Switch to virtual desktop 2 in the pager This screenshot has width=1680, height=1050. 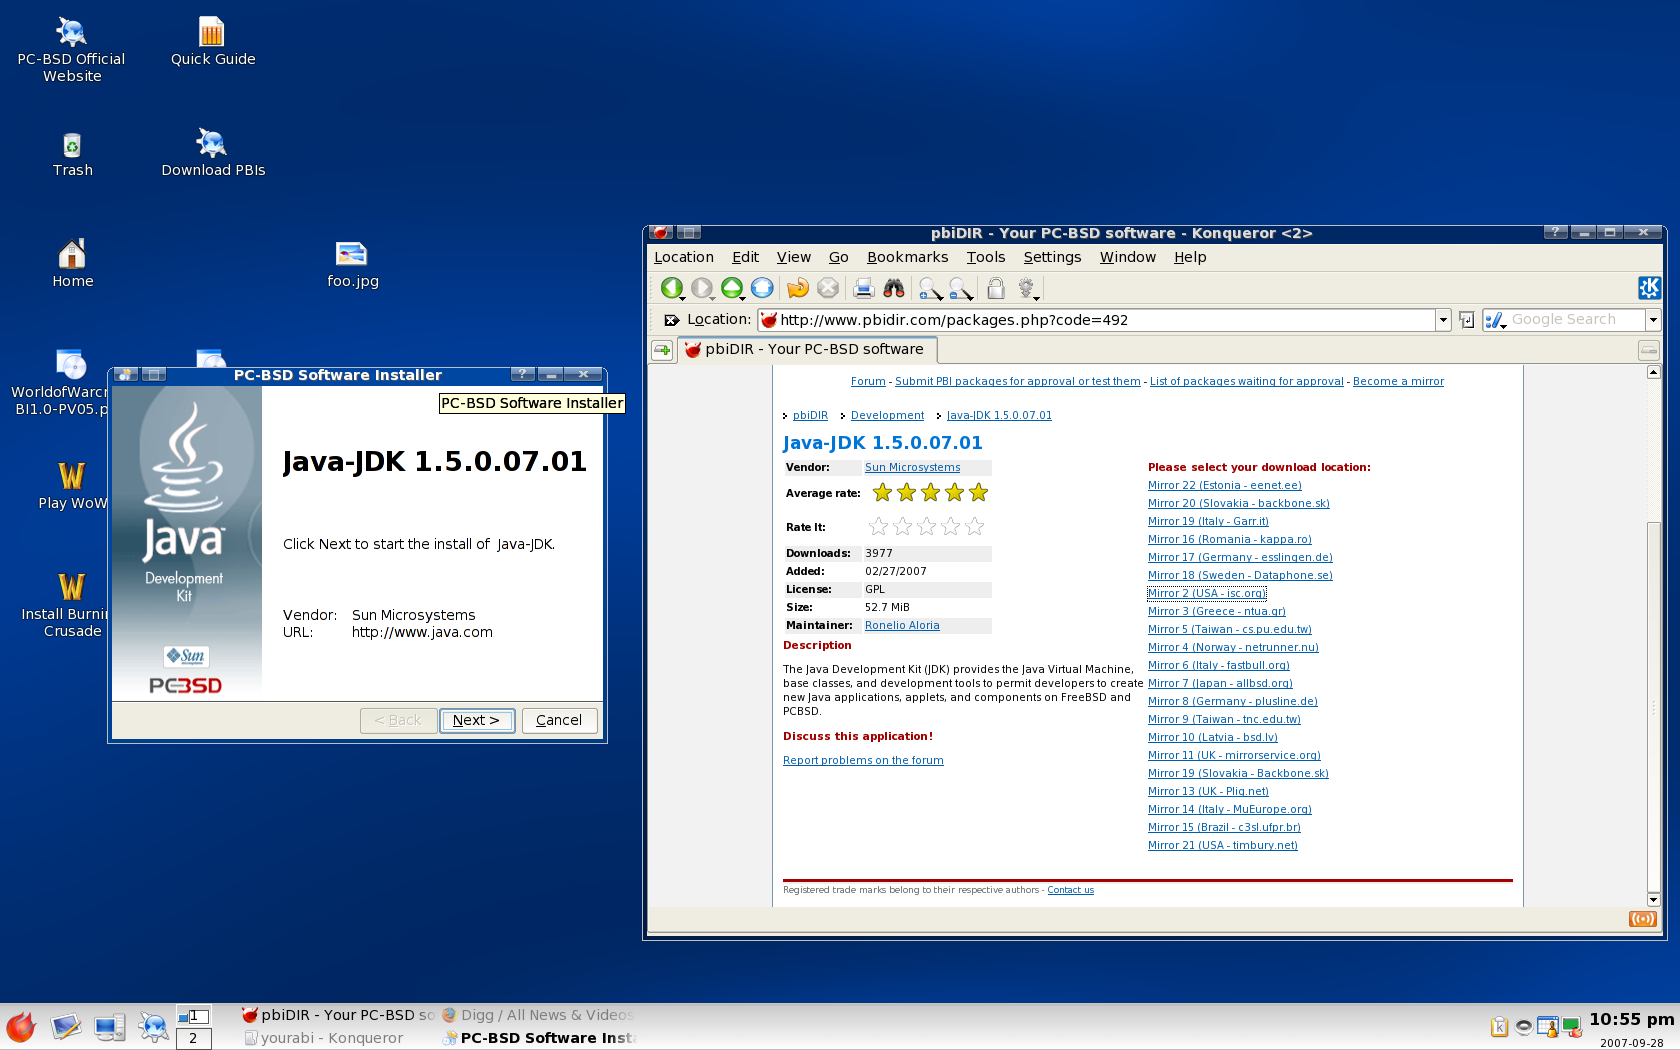(193, 1038)
